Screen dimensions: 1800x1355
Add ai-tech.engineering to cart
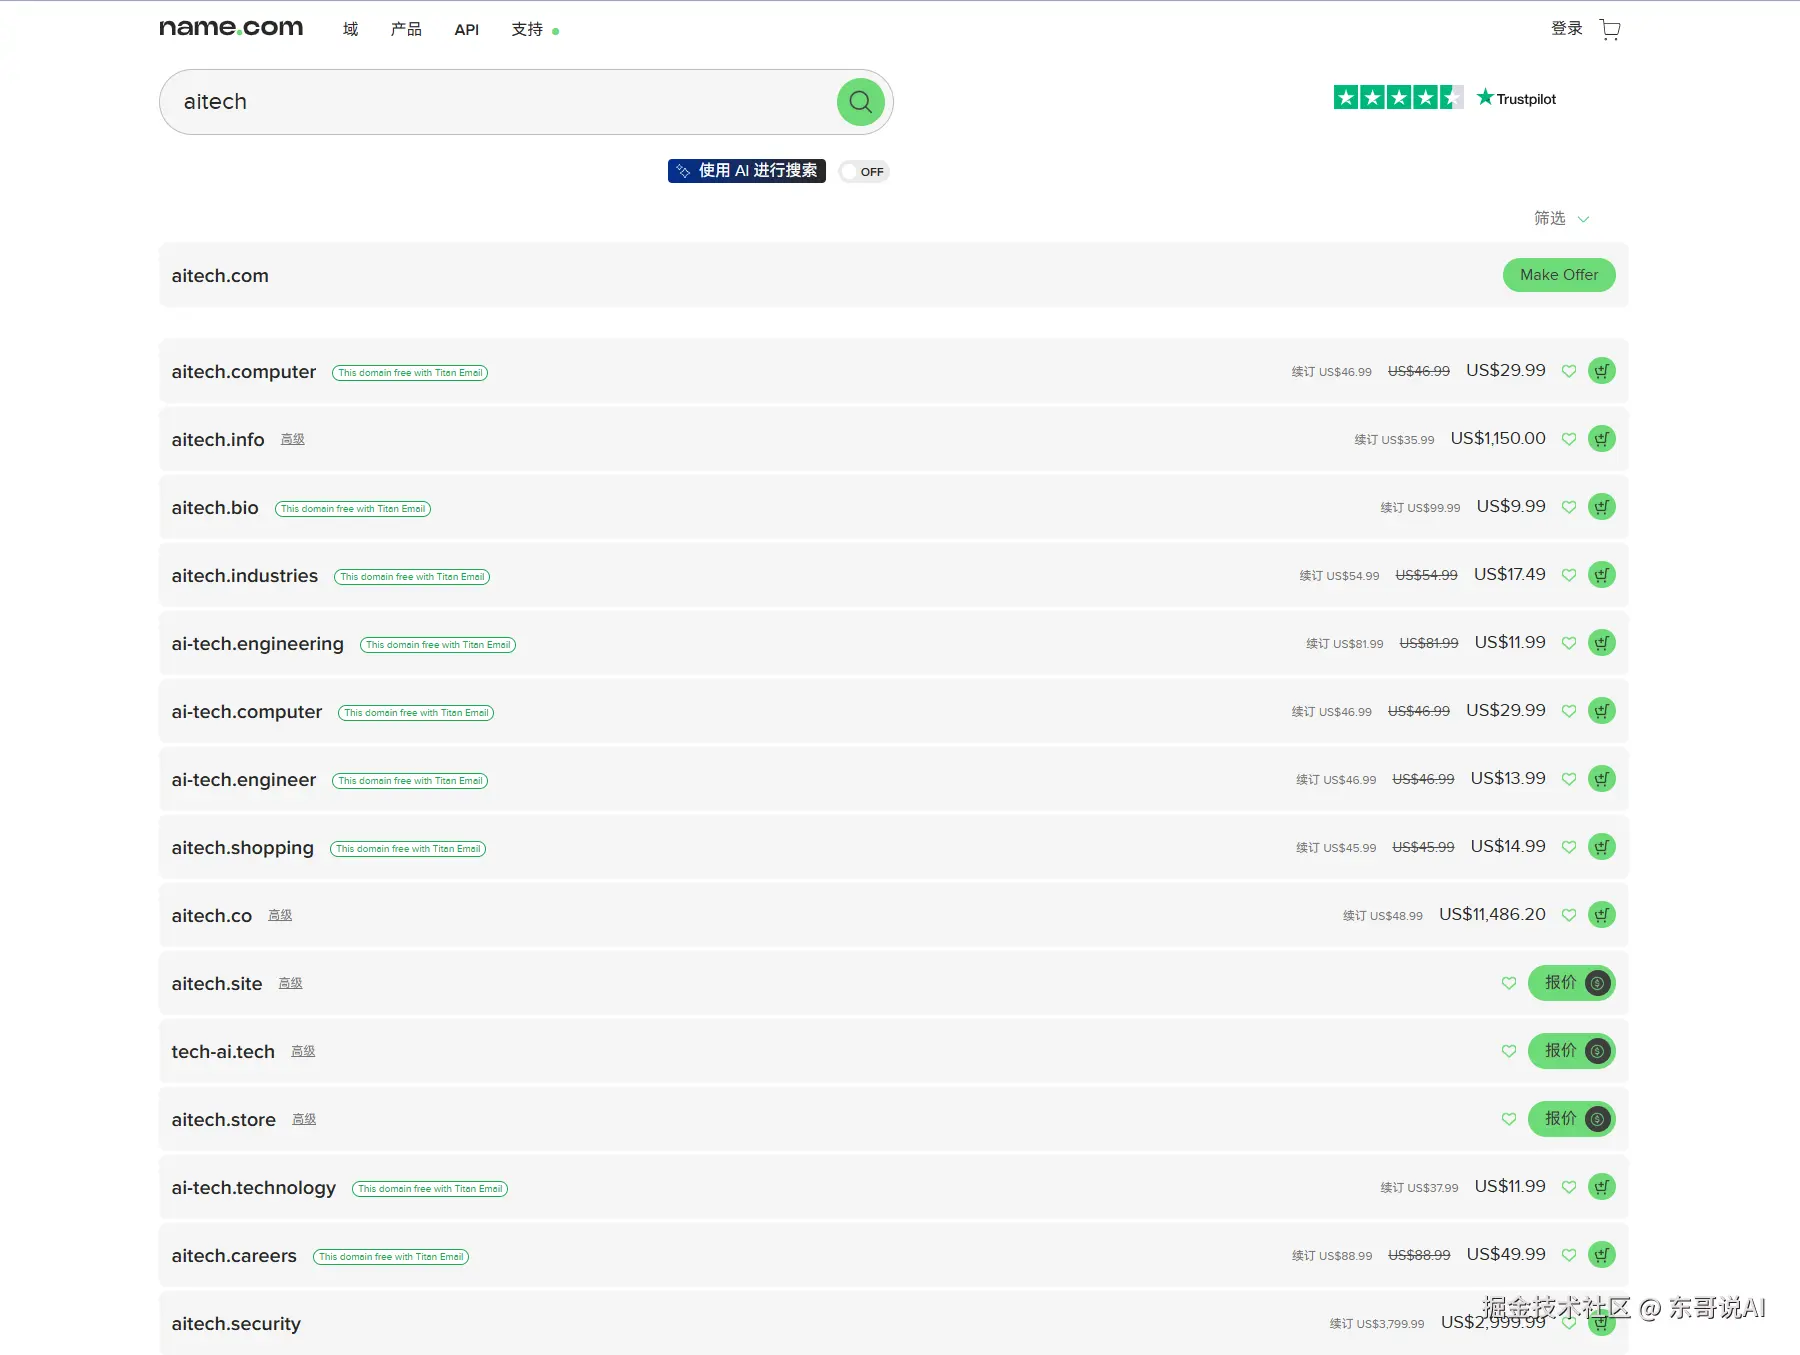[x=1601, y=643]
